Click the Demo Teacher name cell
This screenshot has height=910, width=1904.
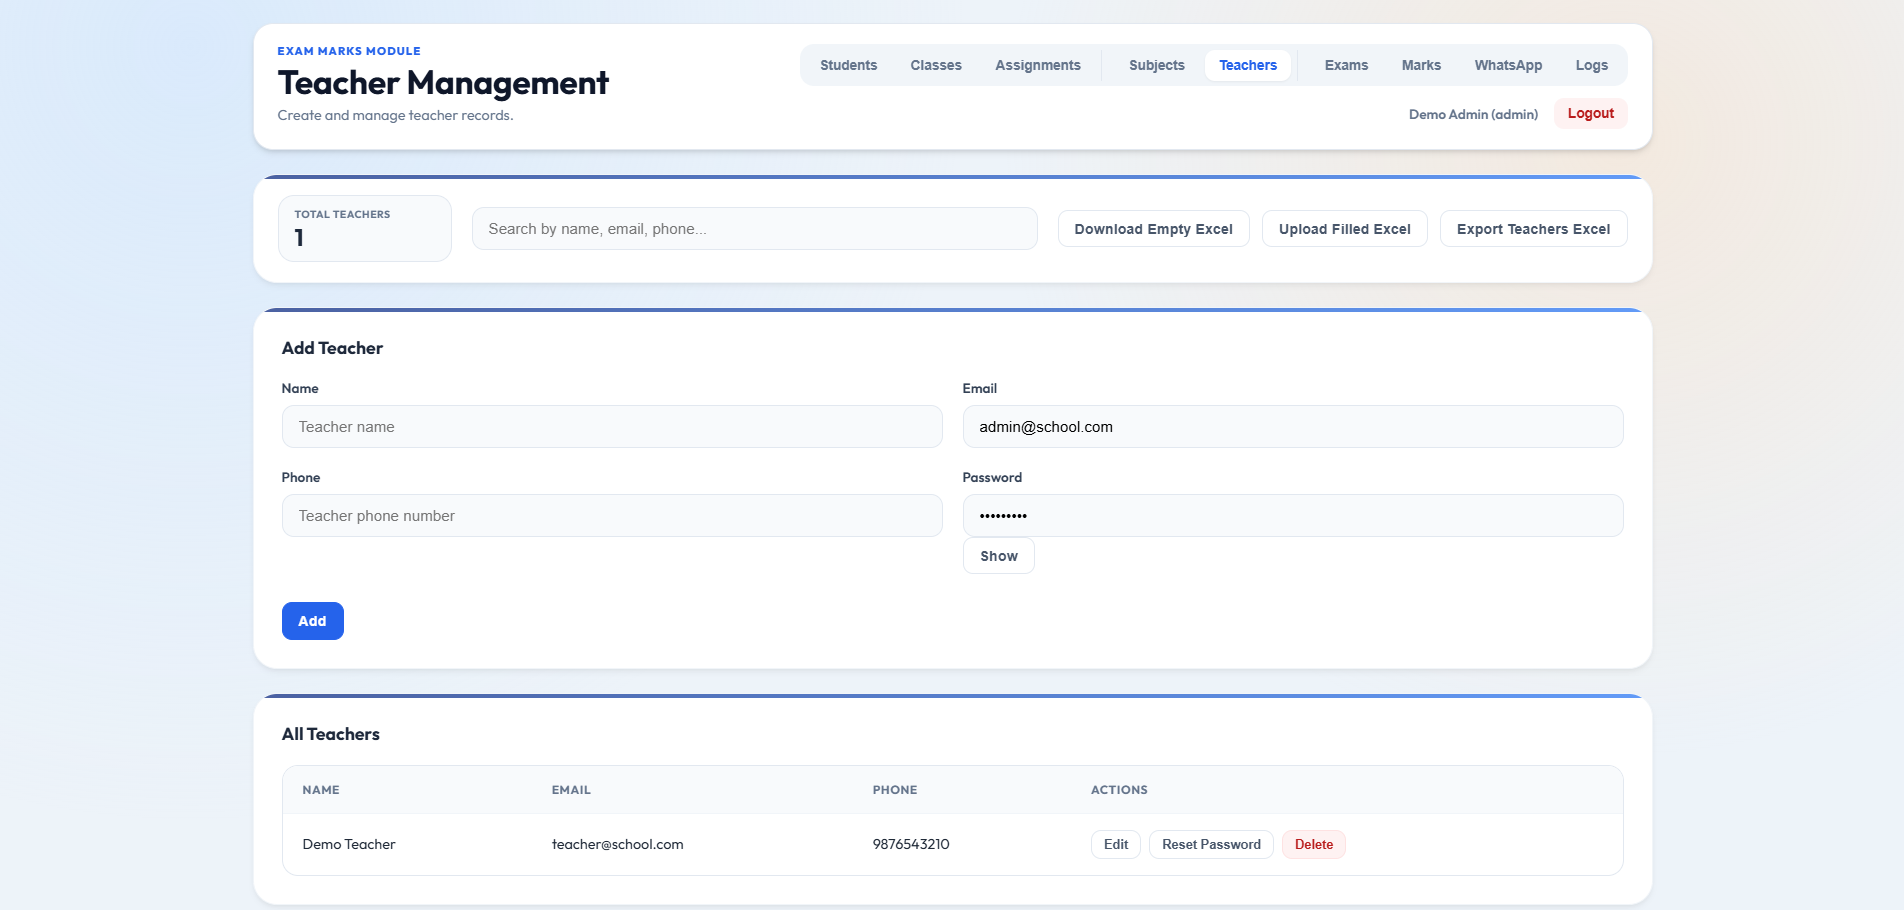(x=349, y=844)
